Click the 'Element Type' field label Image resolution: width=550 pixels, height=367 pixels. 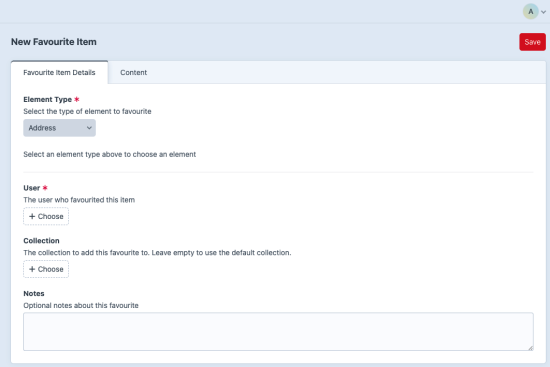pos(47,100)
